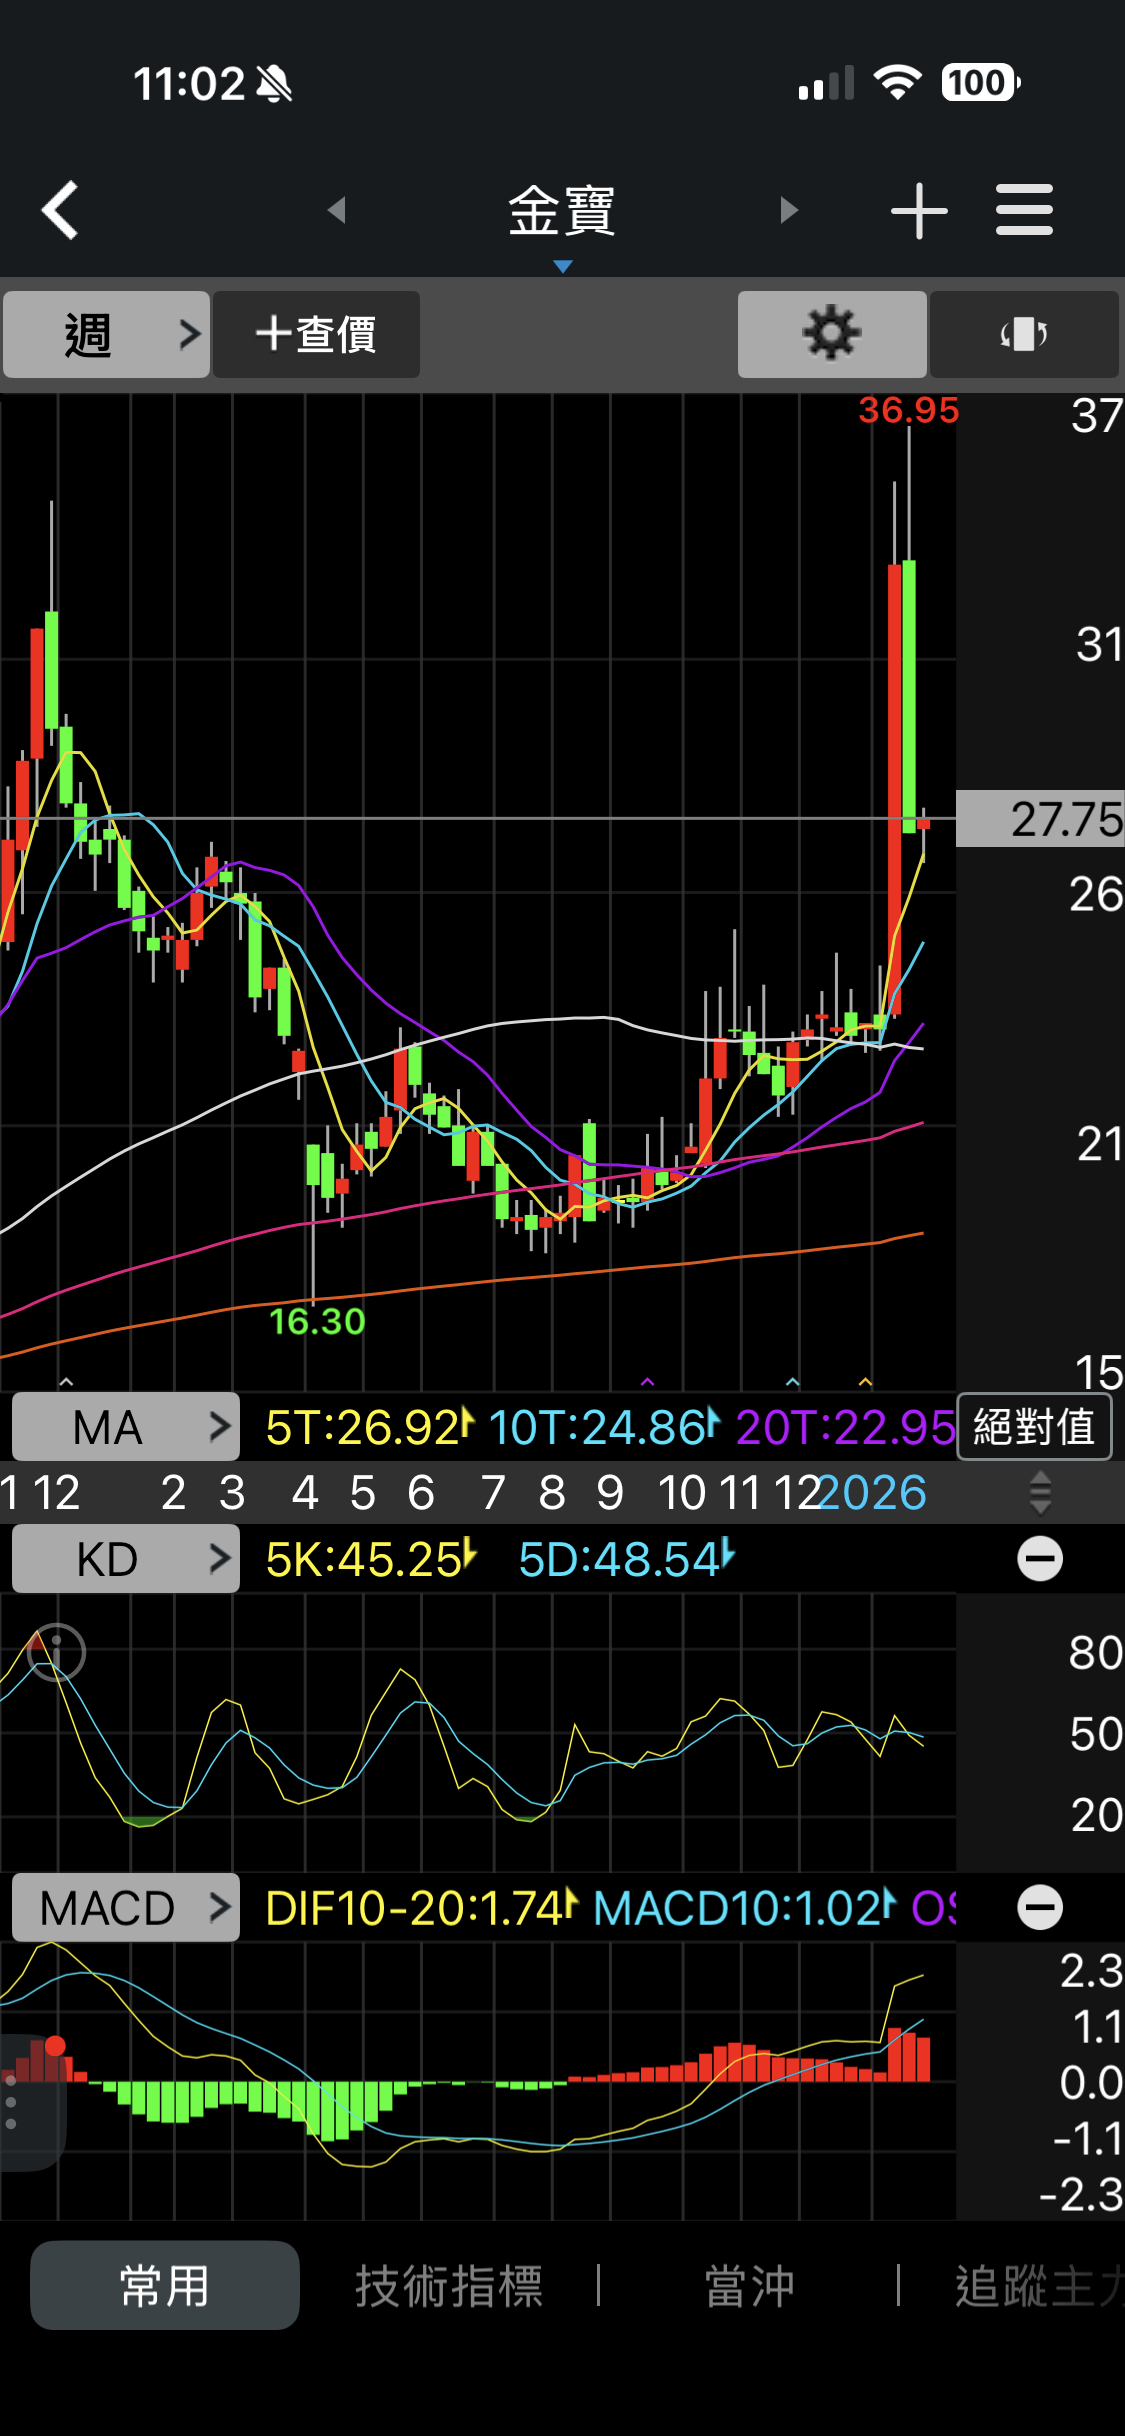Check the battery 100 indicator
Image resolution: width=1125 pixels, height=2436 pixels.
pyautogui.click(x=980, y=83)
